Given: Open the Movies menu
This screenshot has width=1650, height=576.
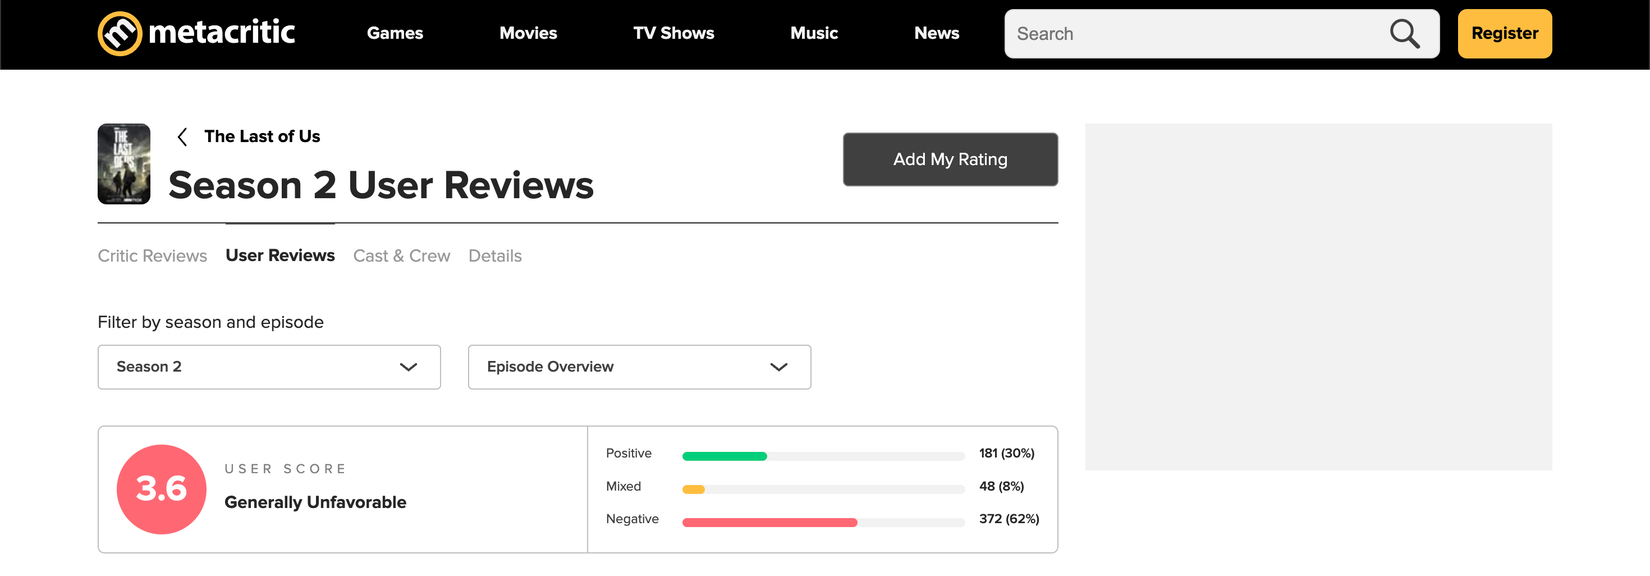Looking at the screenshot, I should pos(528,34).
